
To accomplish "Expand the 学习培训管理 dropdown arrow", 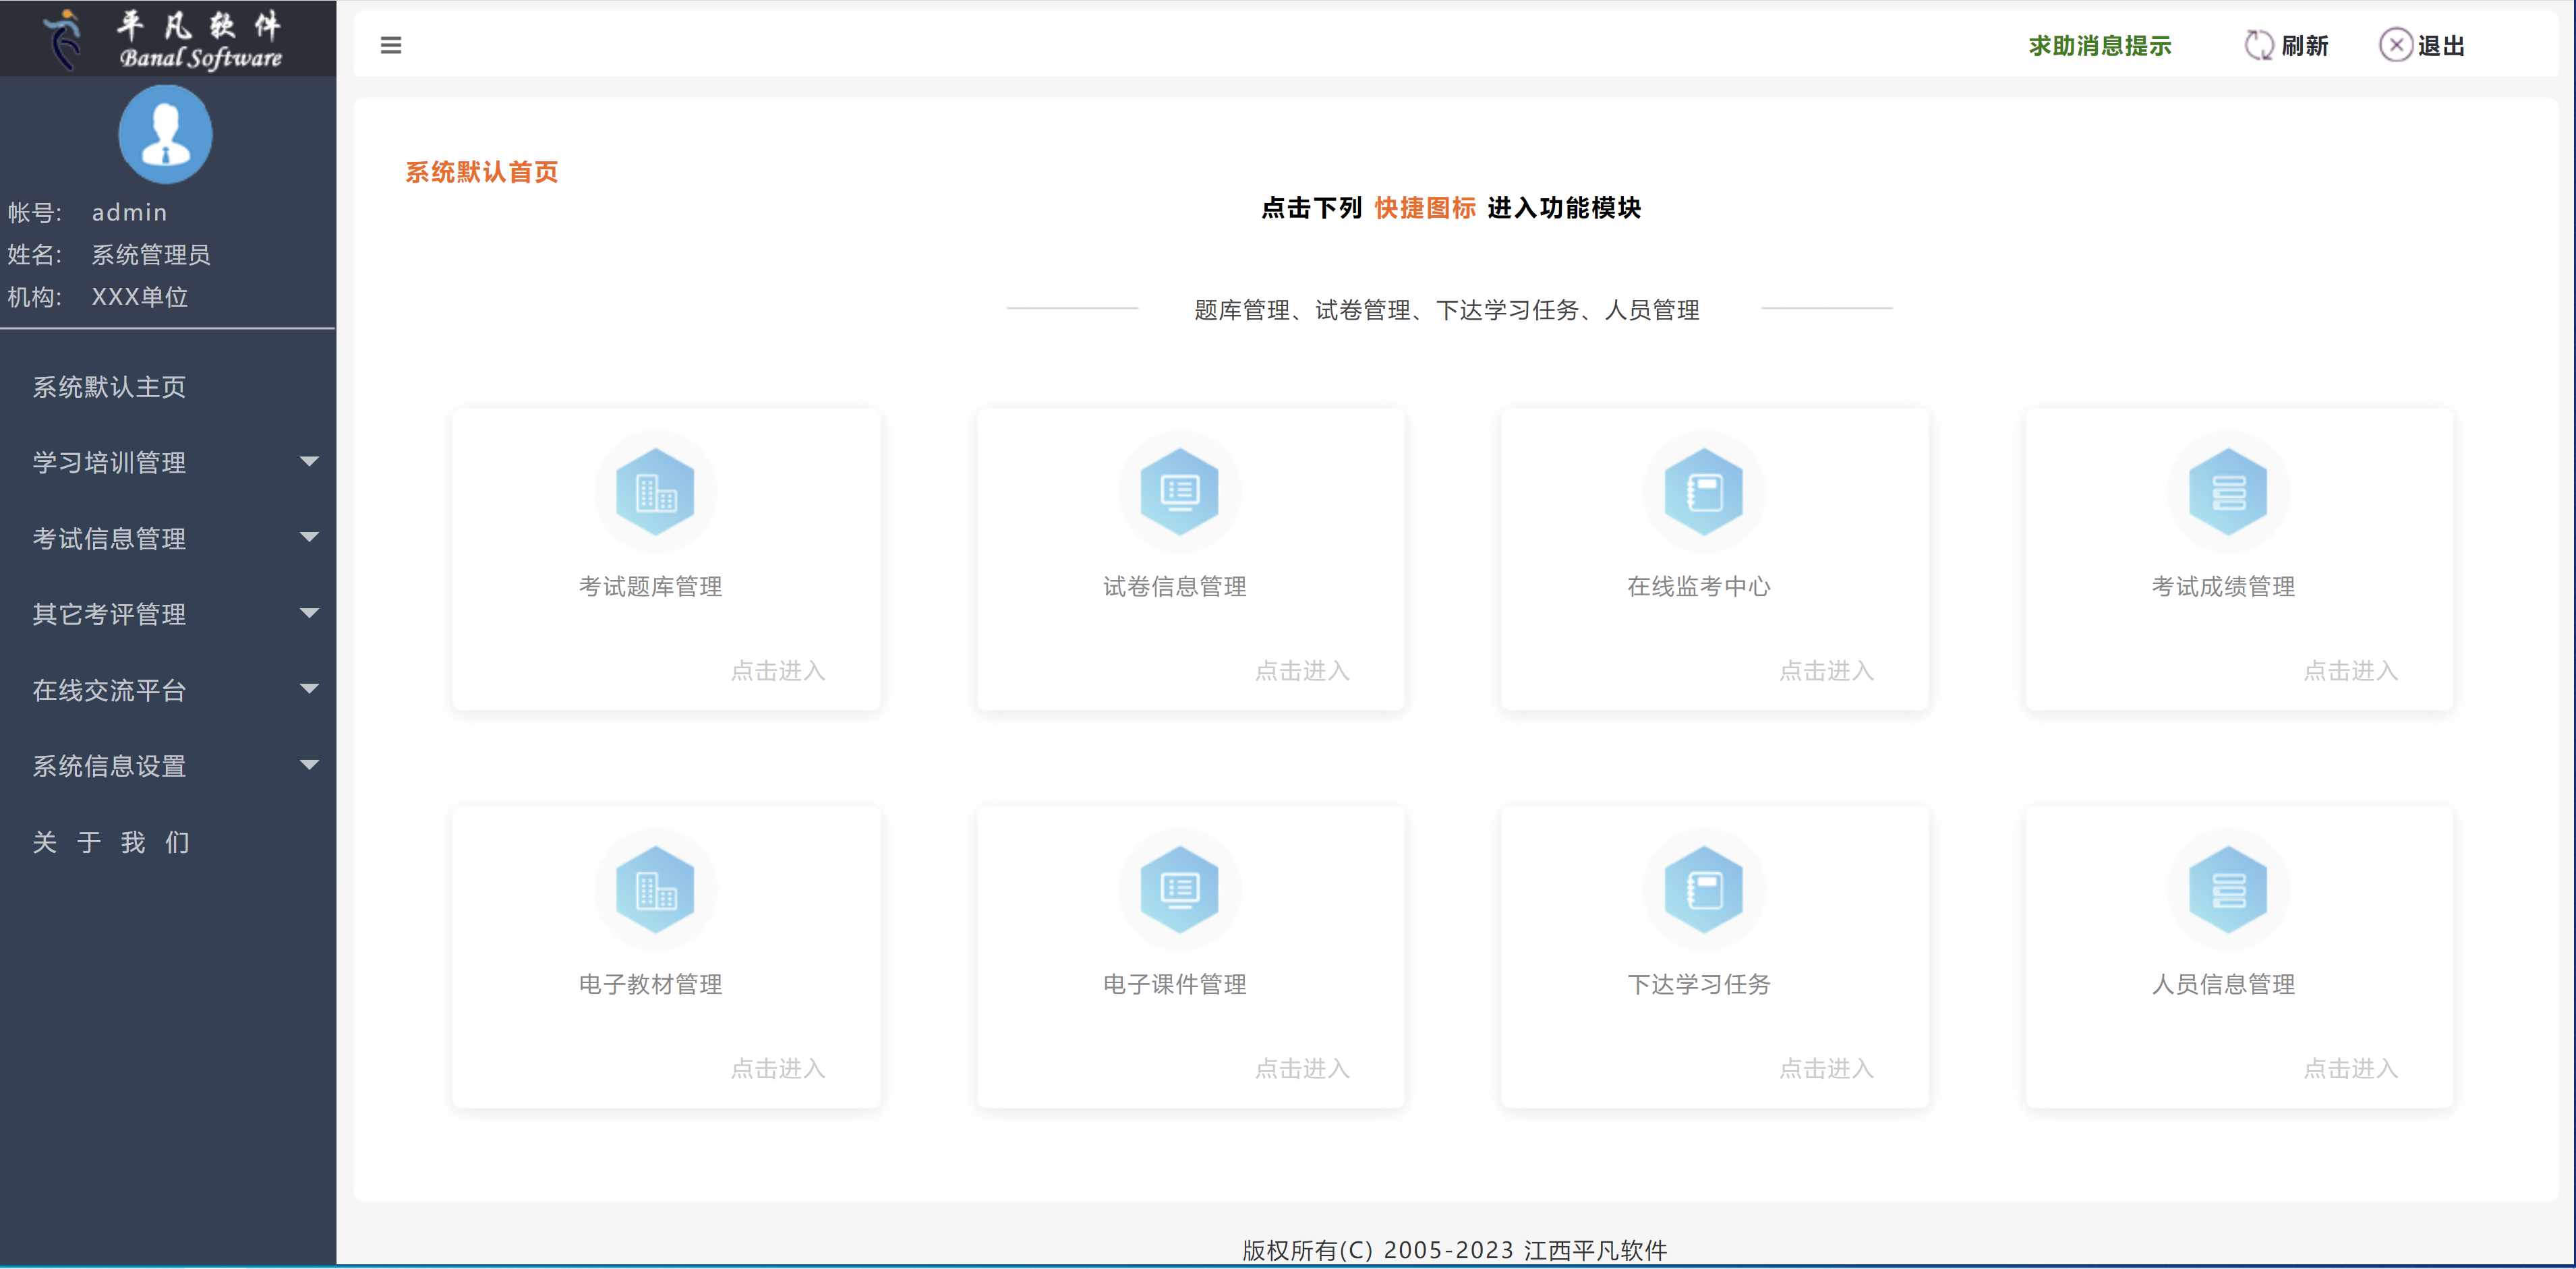I will click(310, 462).
